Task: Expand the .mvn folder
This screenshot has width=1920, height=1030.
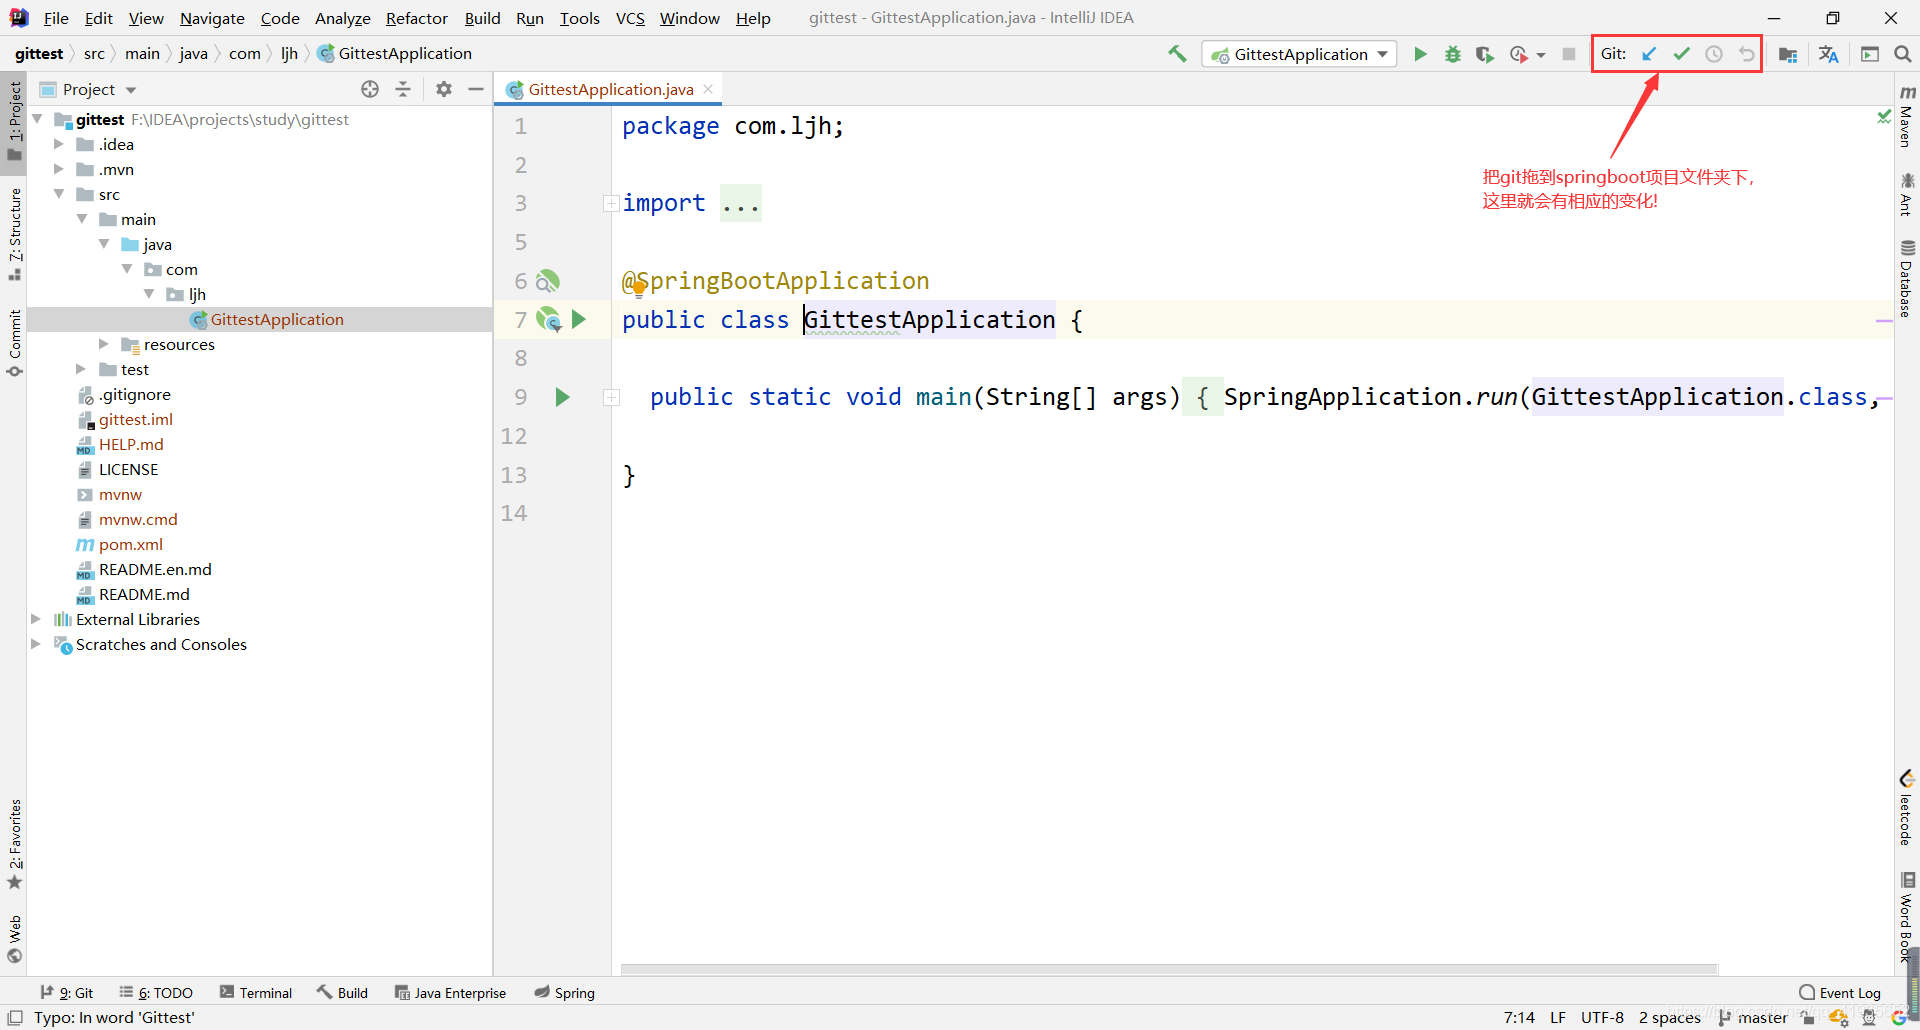Action: click(x=59, y=169)
